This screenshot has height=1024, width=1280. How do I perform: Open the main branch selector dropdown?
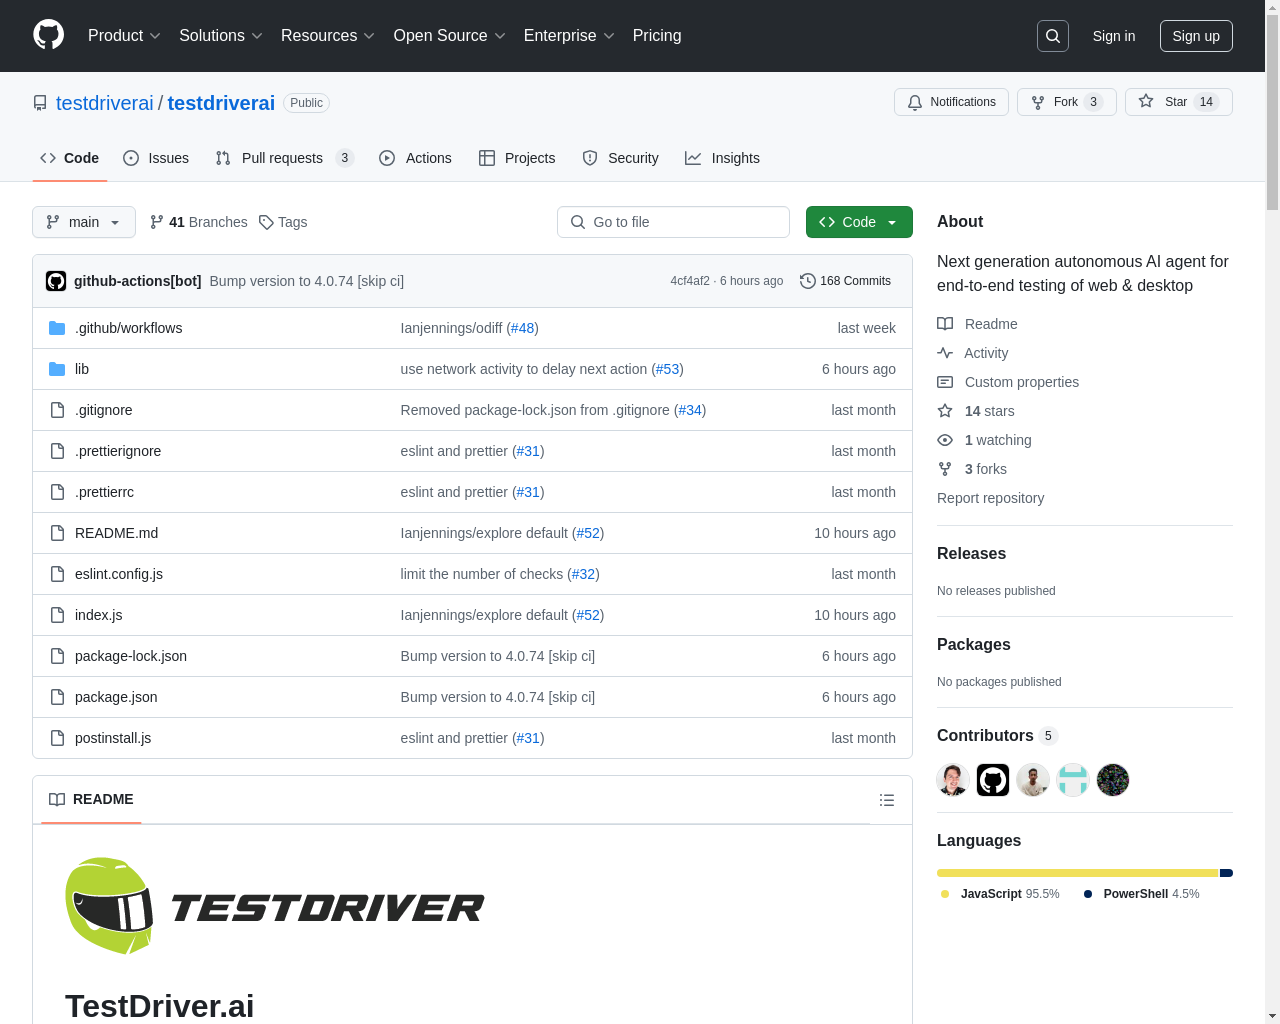84,222
